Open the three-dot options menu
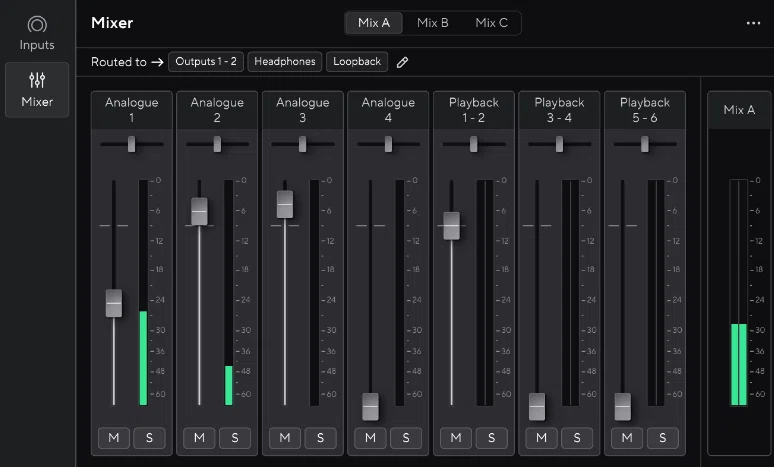 [753, 23]
